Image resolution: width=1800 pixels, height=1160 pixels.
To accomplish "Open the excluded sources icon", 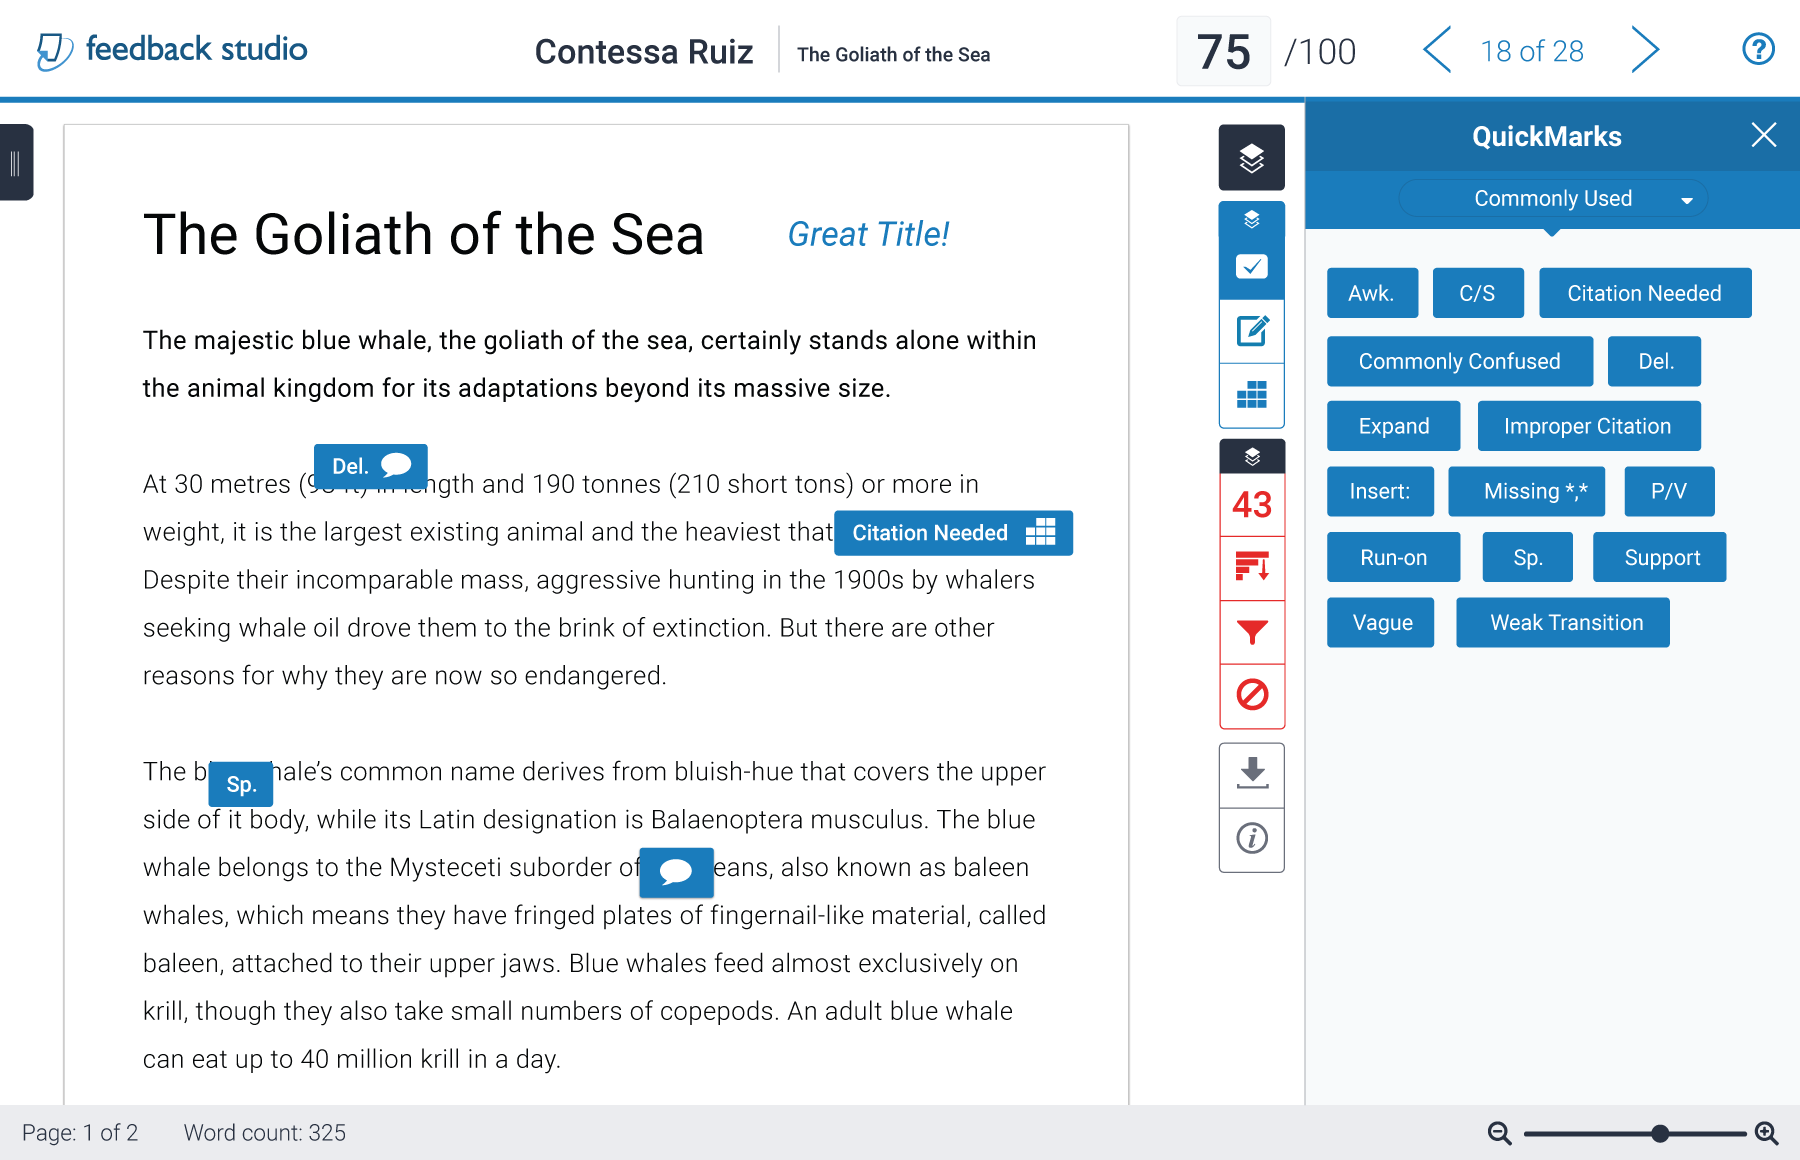I will 1251,695.
